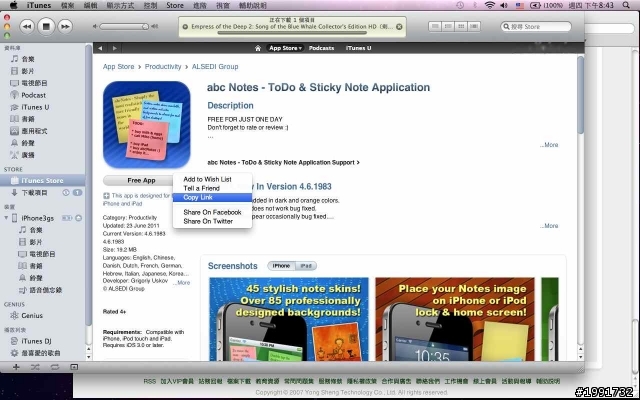Image resolution: width=640 pixels, height=400 pixels.
Task: Expand languages list More link
Action: [x=181, y=282]
